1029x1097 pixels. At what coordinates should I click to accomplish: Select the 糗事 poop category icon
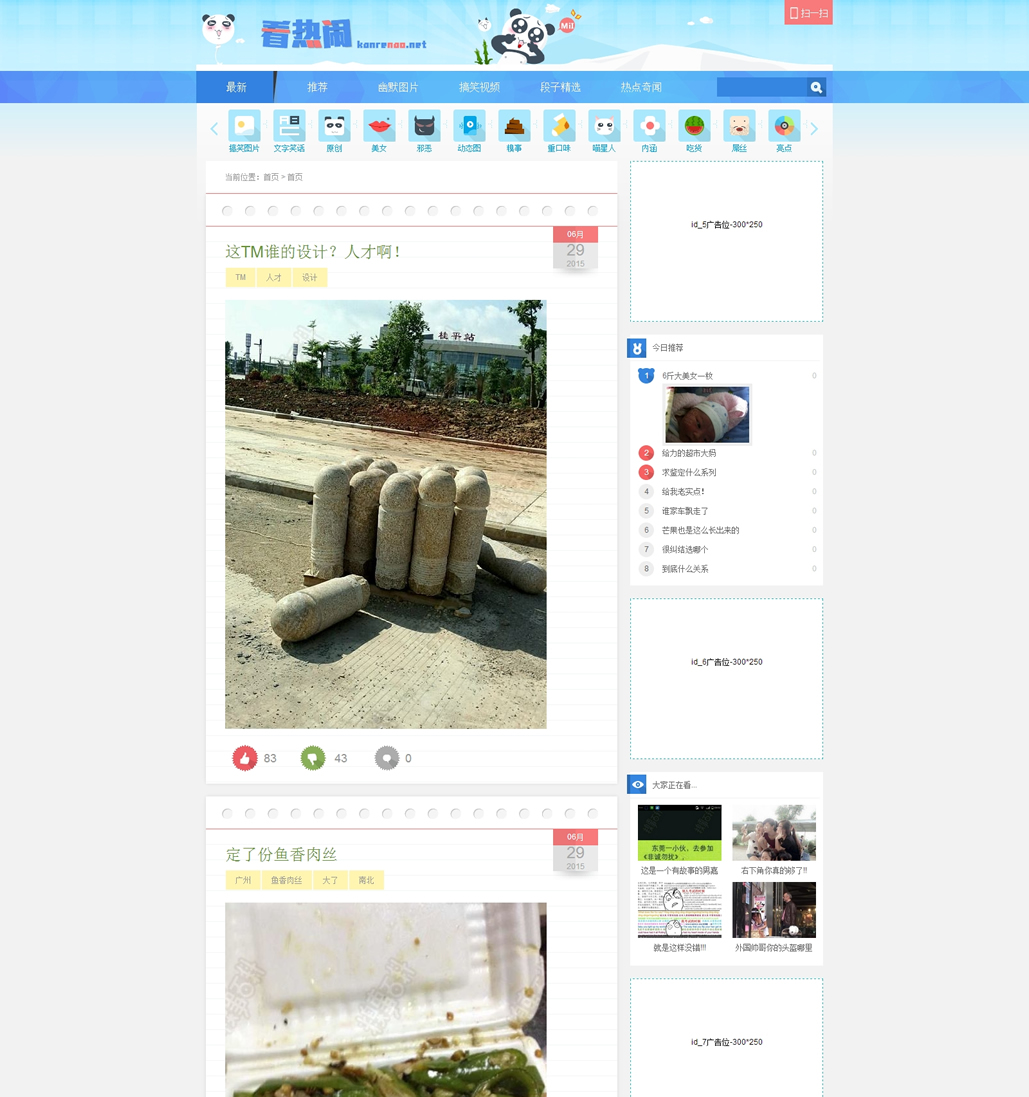click(x=514, y=126)
